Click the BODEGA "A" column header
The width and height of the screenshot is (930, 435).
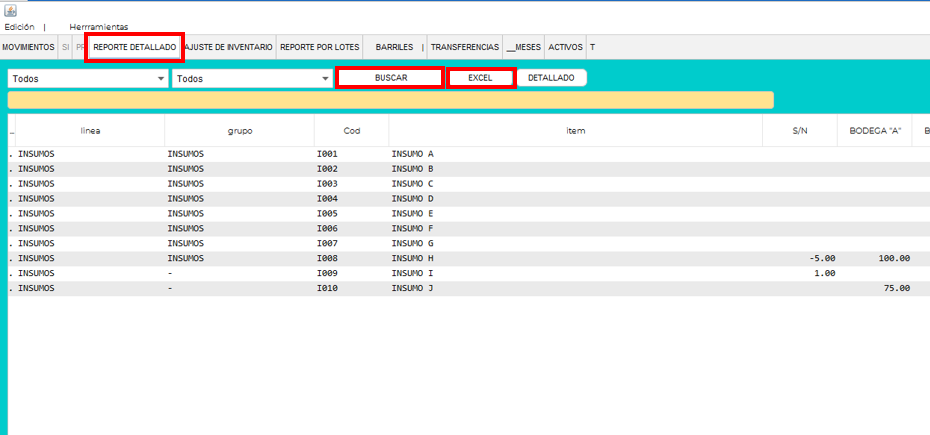click(874, 130)
